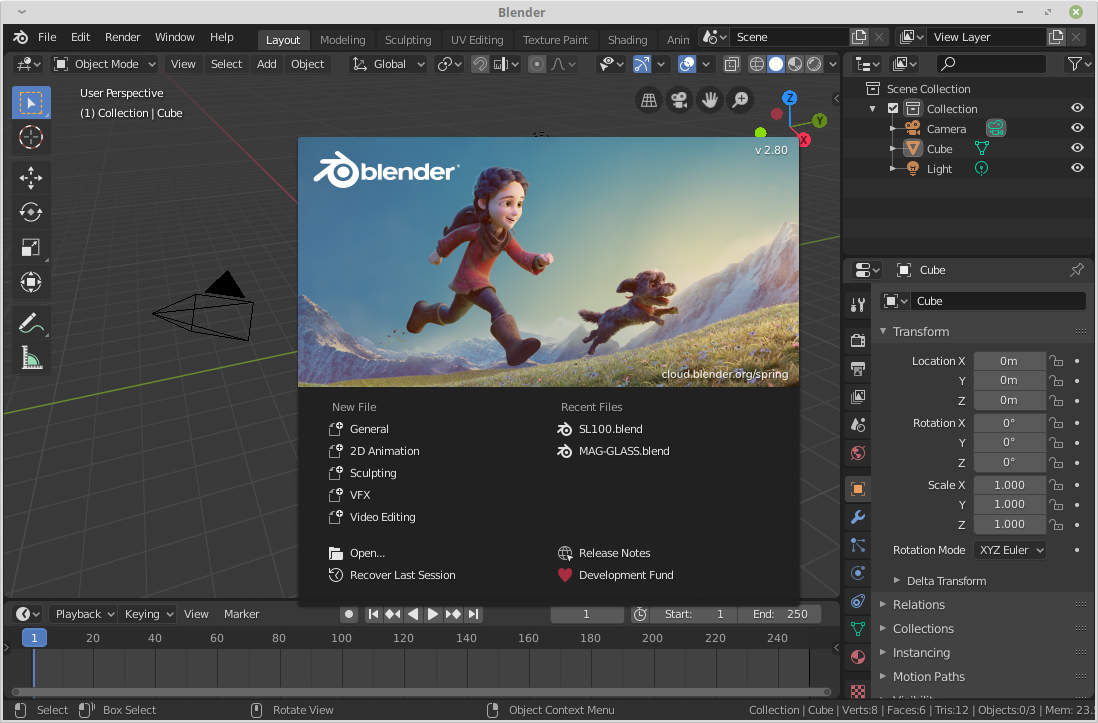Viewport: 1098px width, 723px height.
Task: Select the Measure tool
Action: click(x=30, y=357)
